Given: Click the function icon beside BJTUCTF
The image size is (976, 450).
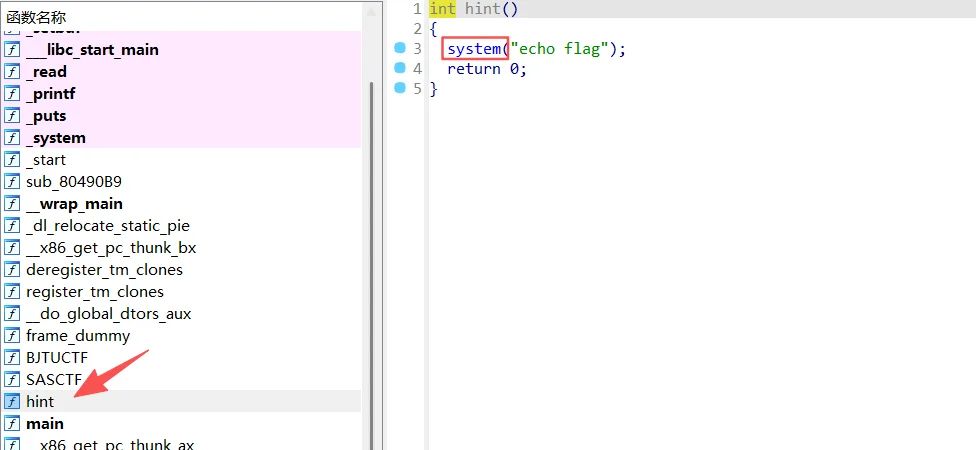Looking at the screenshot, I should (12, 358).
